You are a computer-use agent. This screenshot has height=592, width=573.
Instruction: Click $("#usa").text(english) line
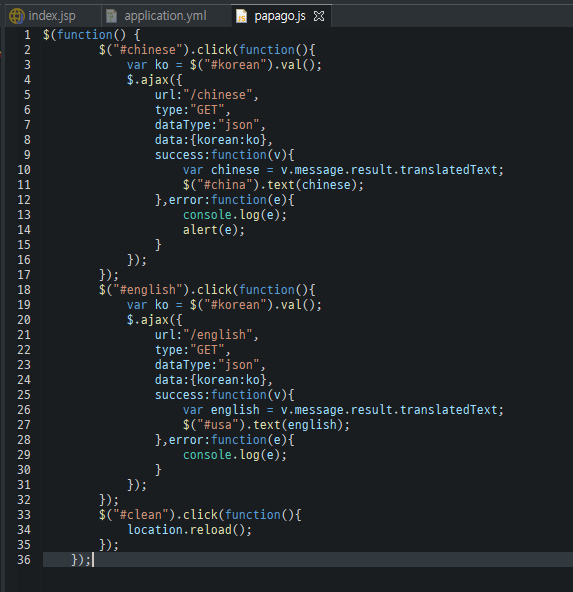pos(266,425)
